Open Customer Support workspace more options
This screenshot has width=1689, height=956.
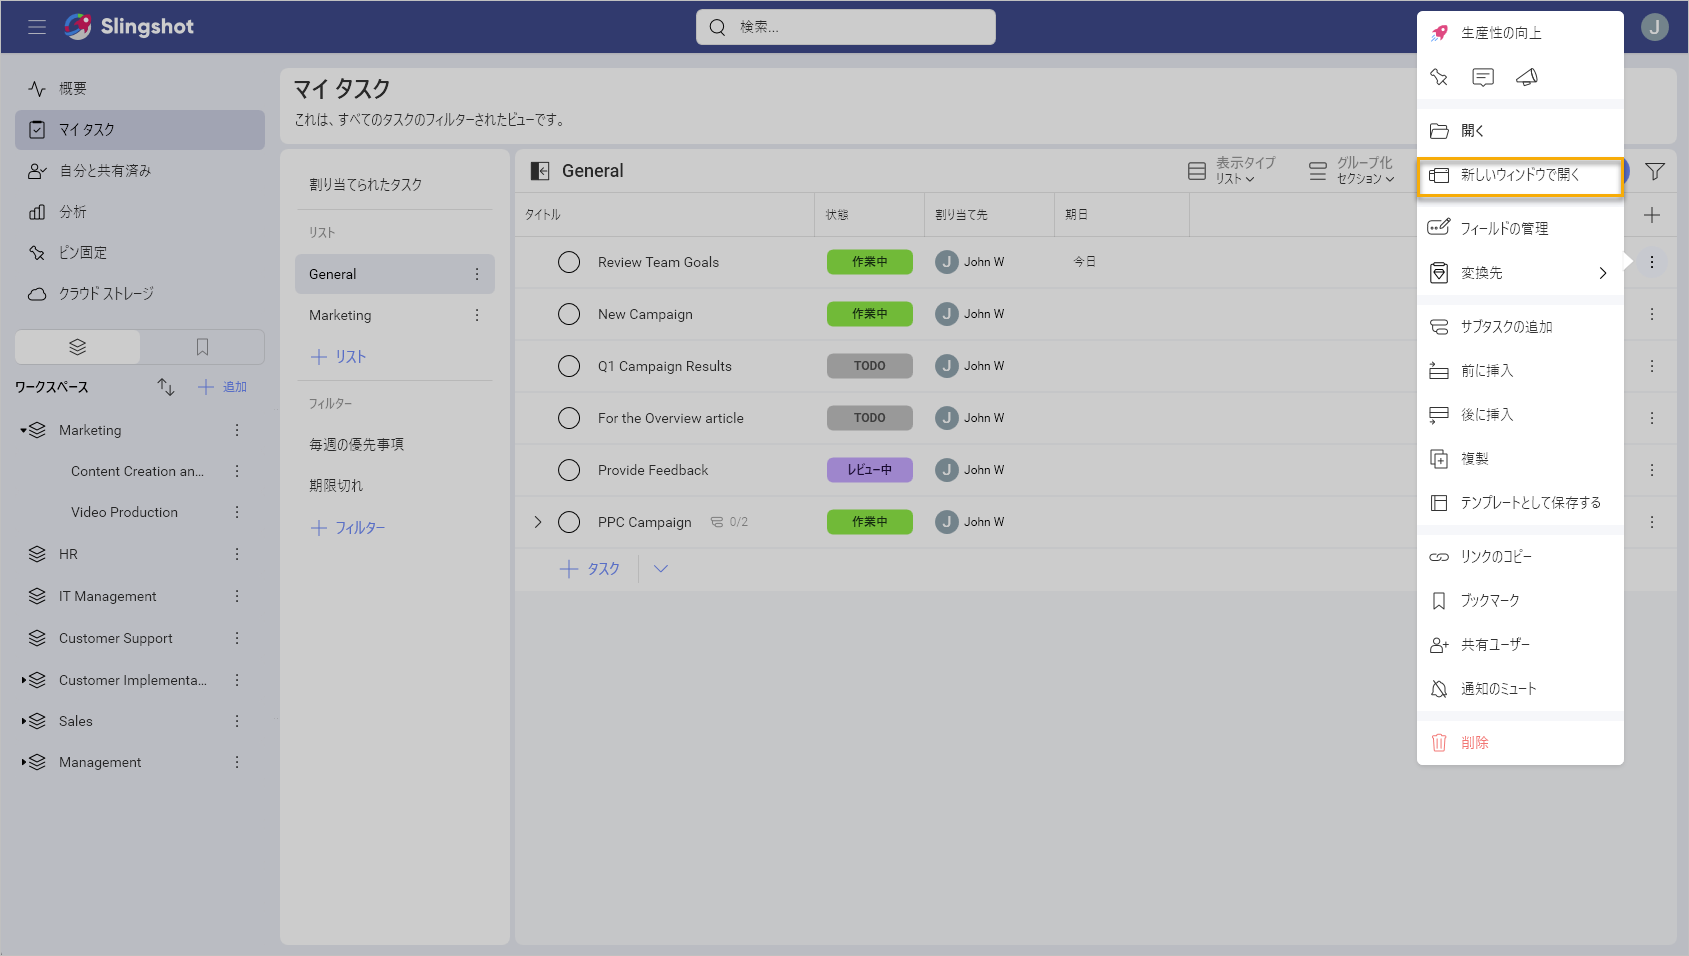coord(237,638)
